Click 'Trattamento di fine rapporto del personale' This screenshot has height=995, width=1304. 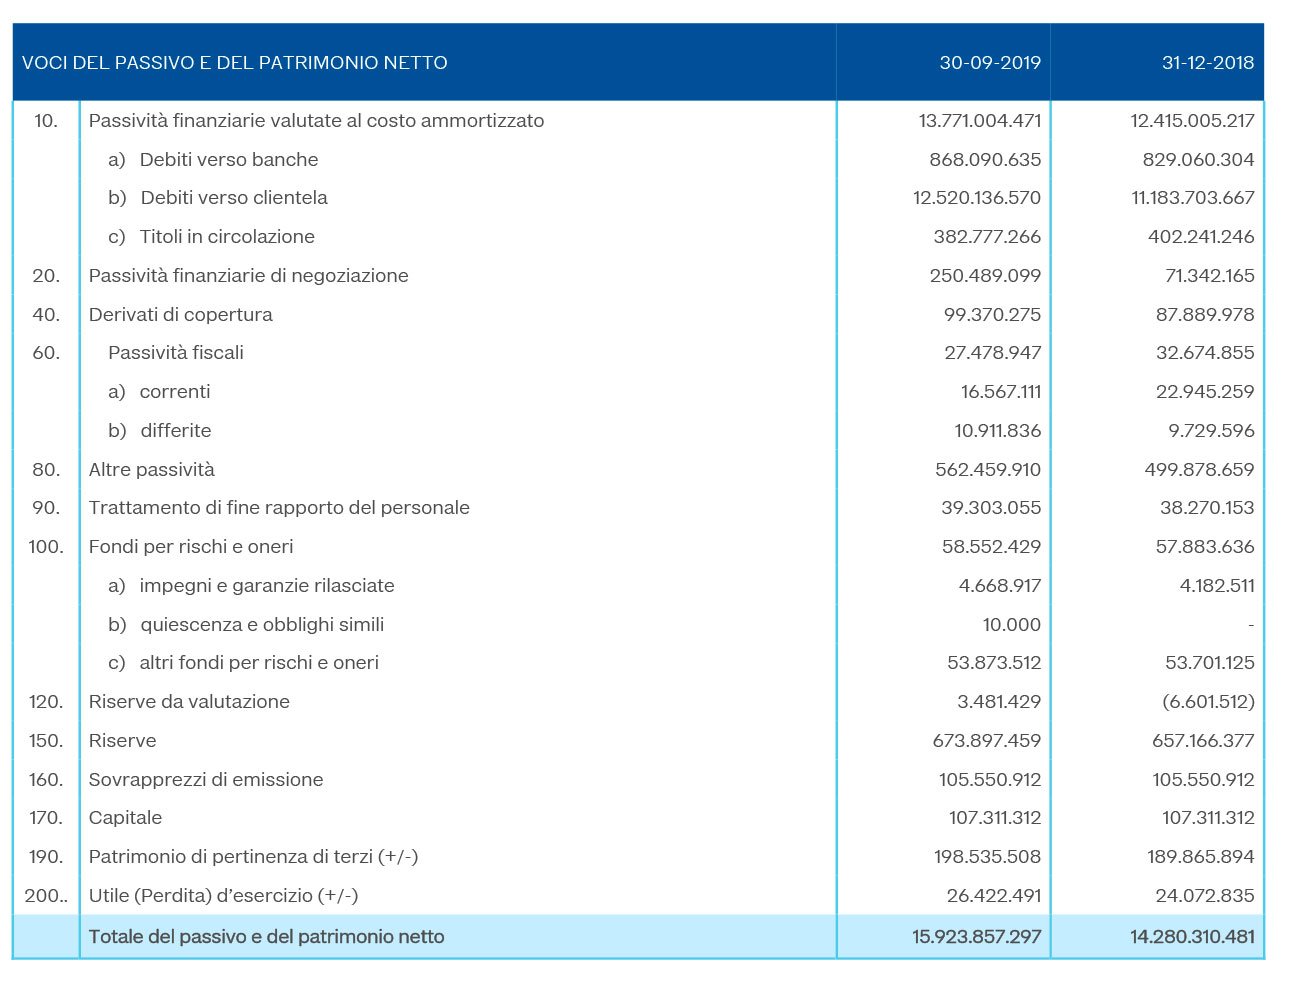click(279, 508)
